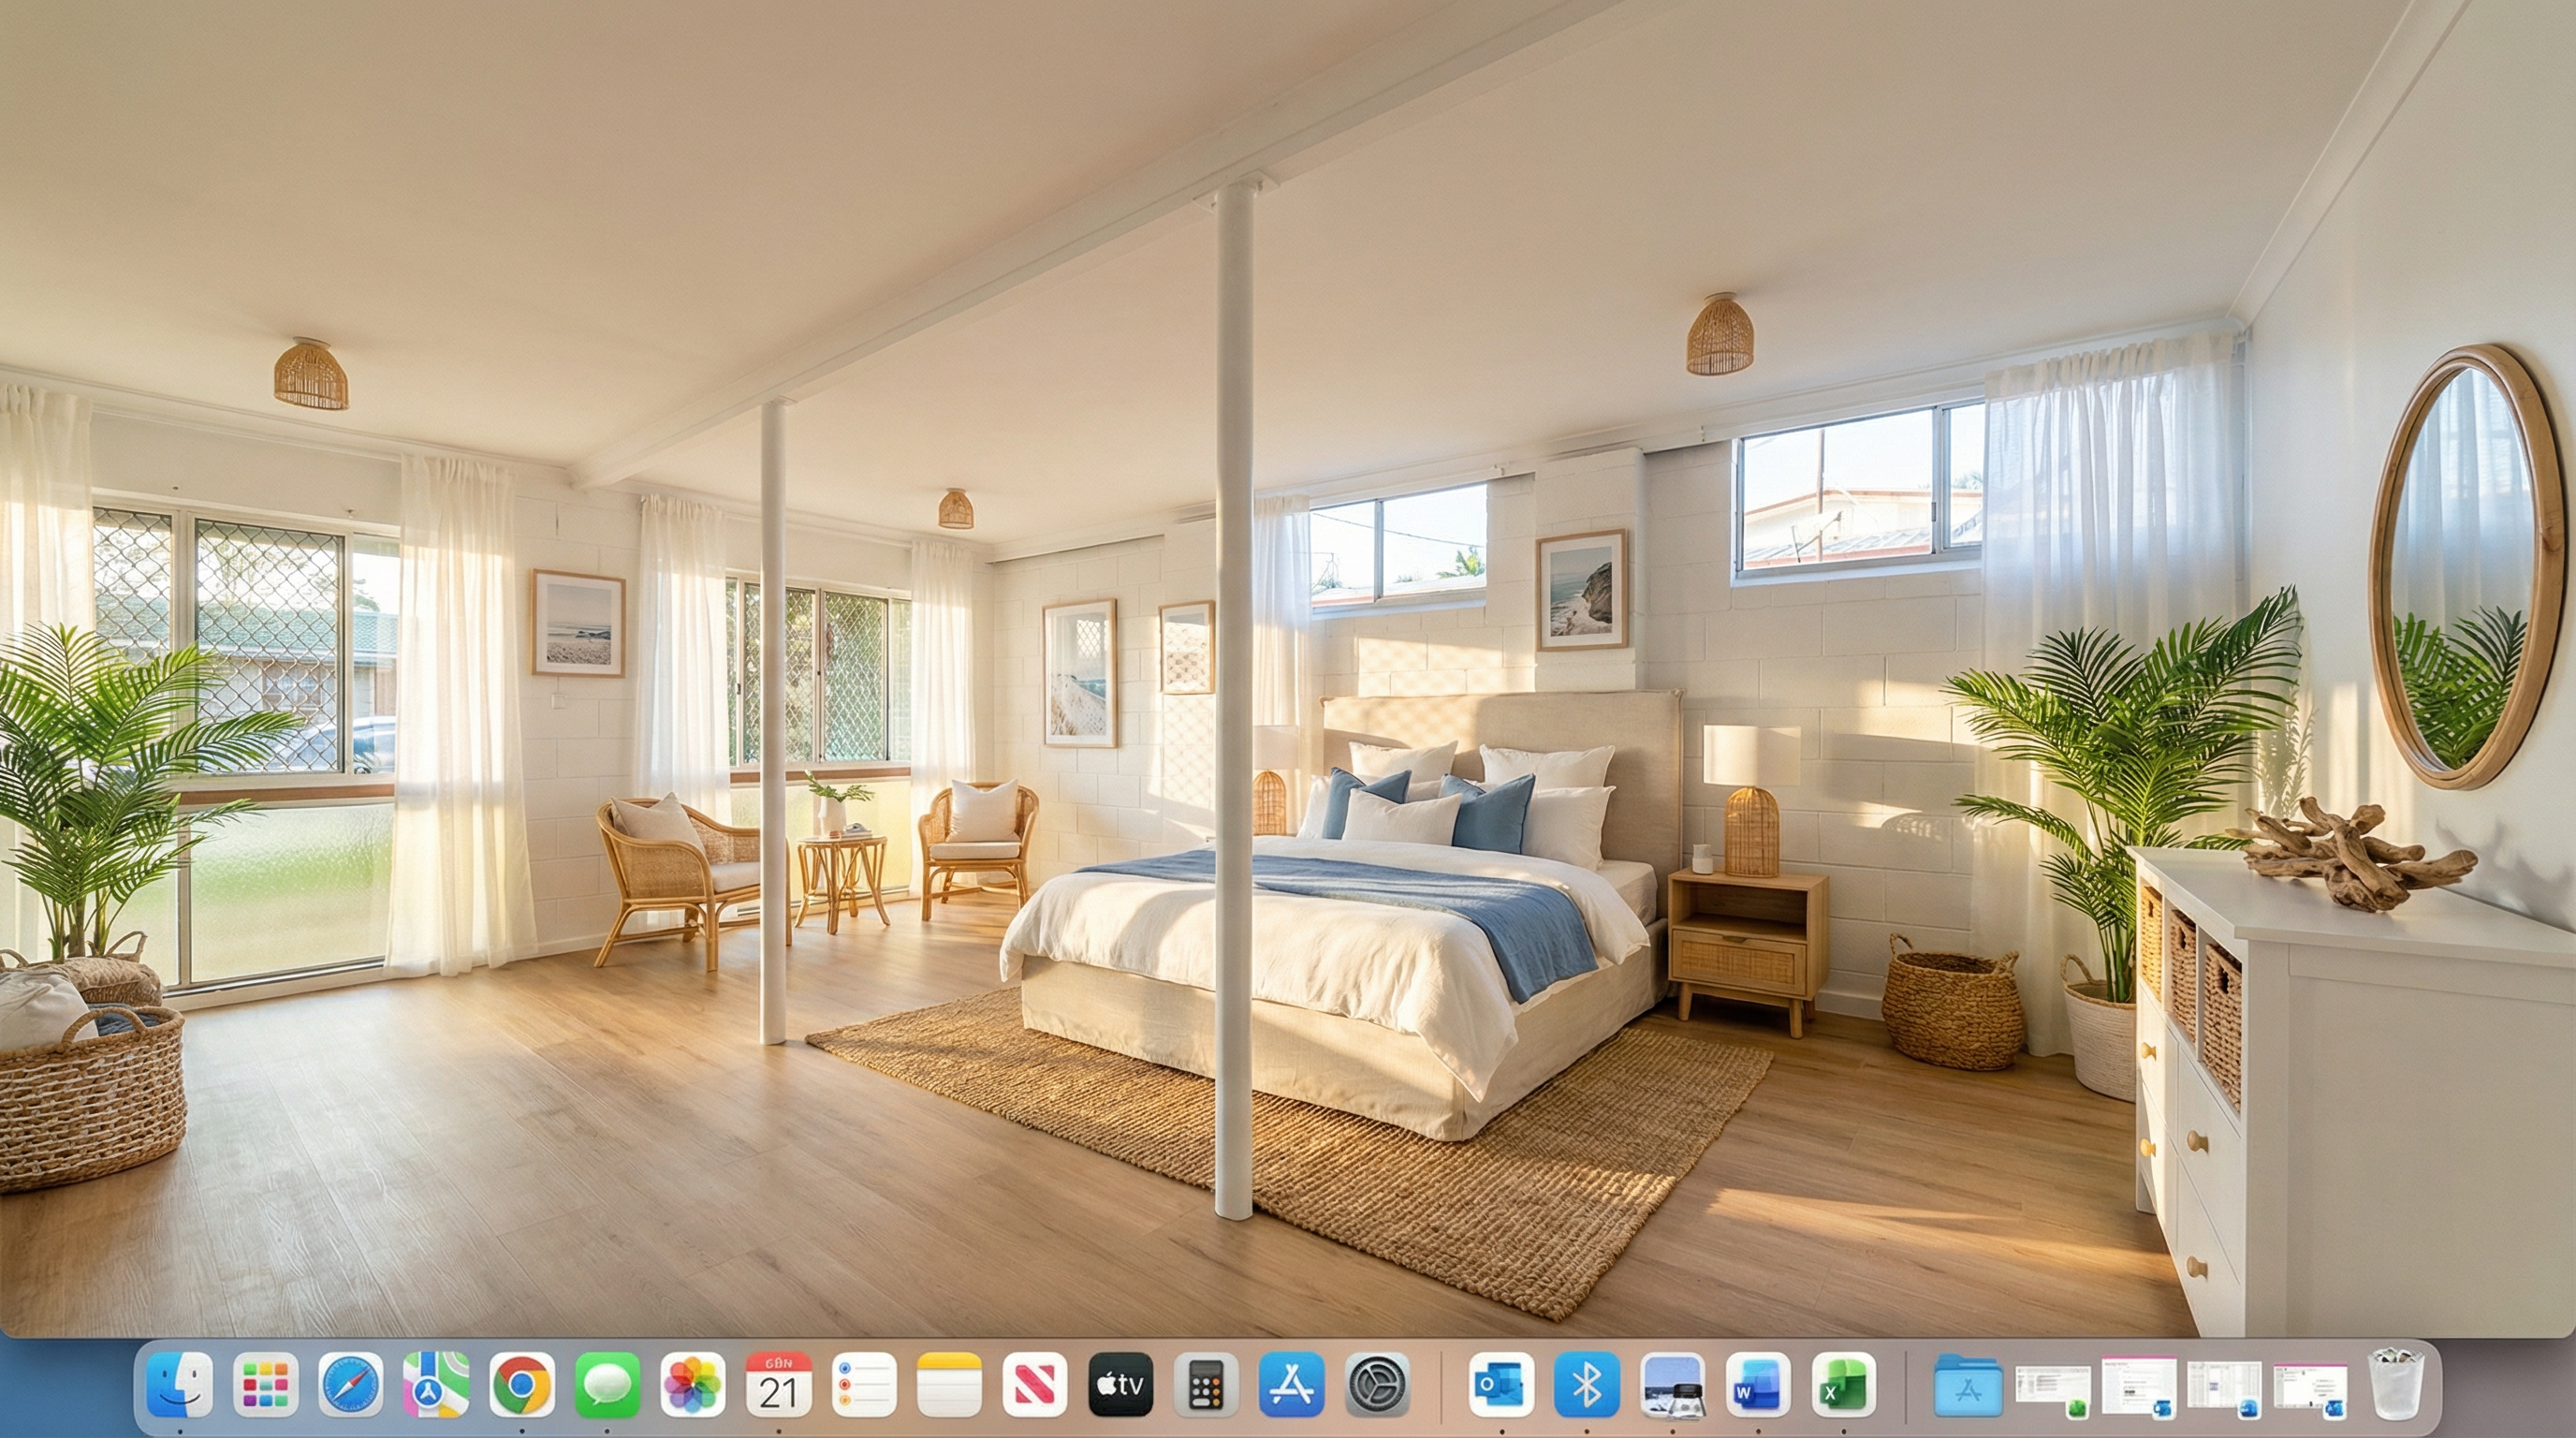This screenshot has height=1438, width=2576.
Task: Launch the Apple TV app
Action: (x=1120, y=1385)
